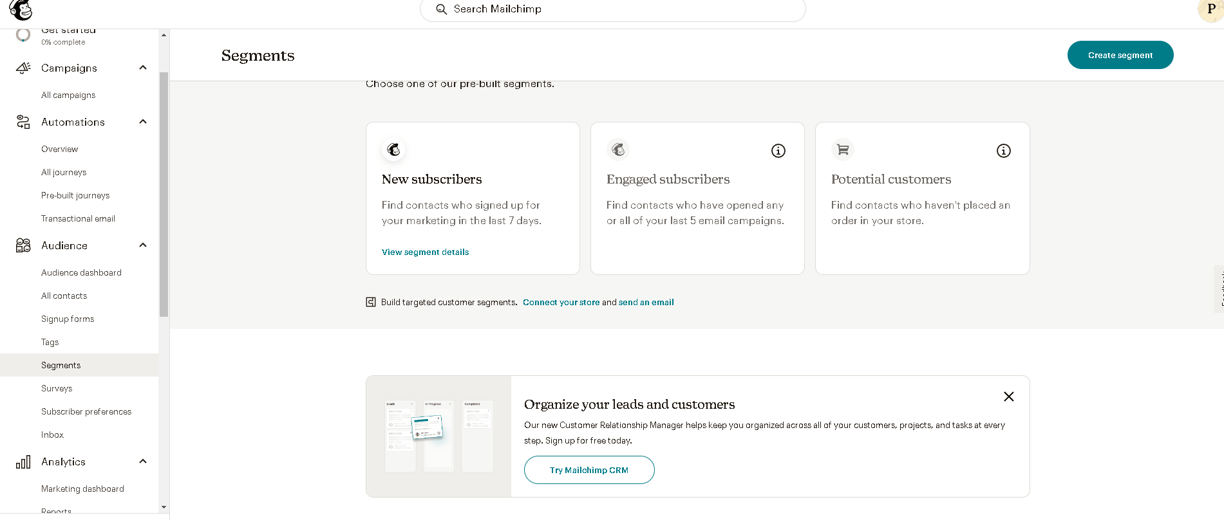Viewport: 1224px width, 520px height.
Task: Select Segments in sidebar
Action: click(x=79, y=365)
